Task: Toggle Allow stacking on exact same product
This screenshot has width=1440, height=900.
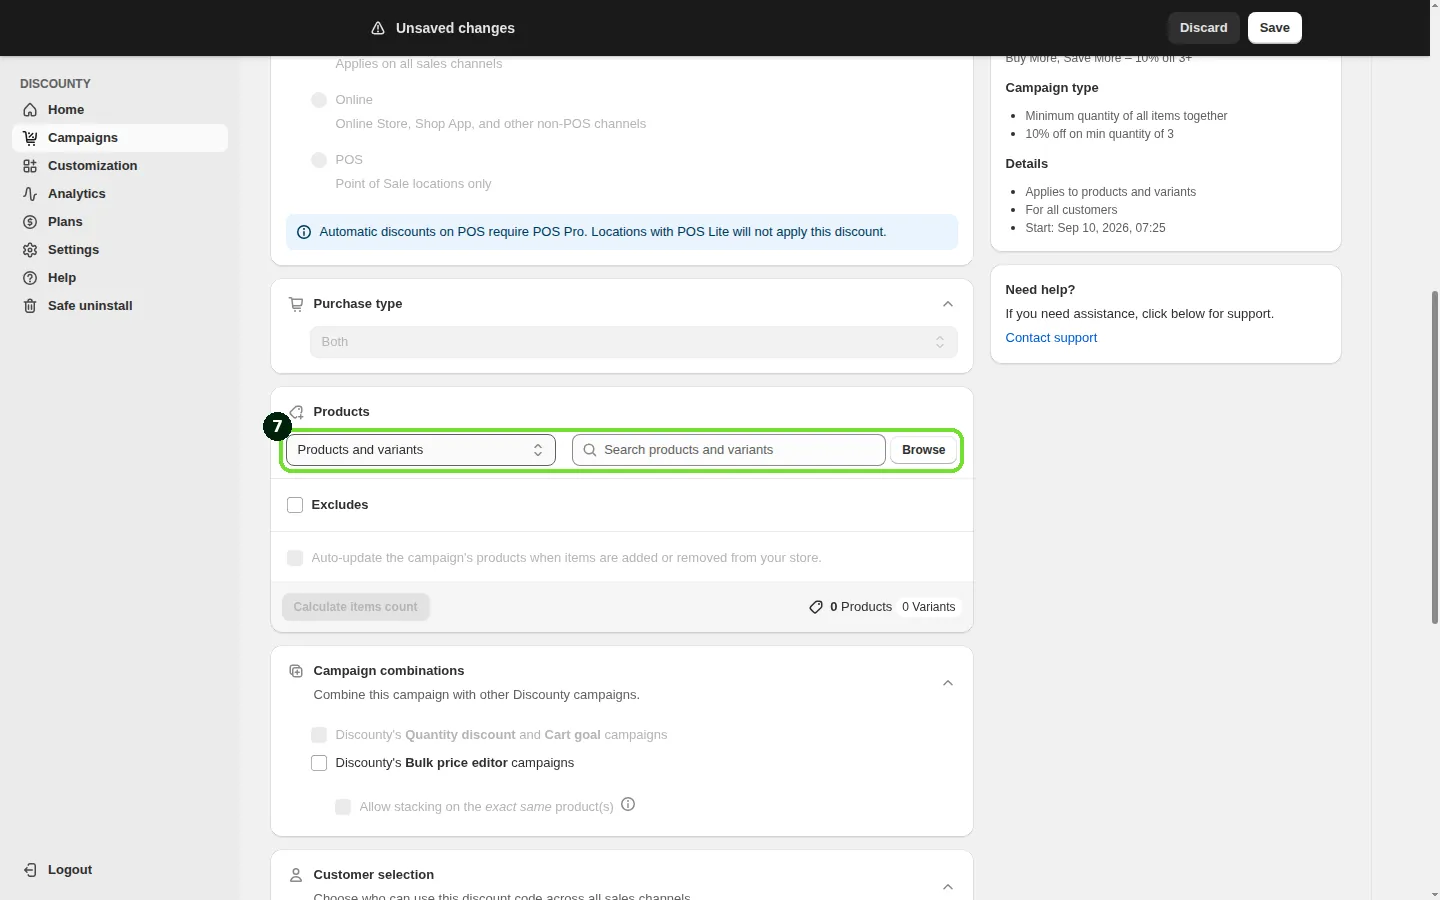Action: [x=343, y=807]
